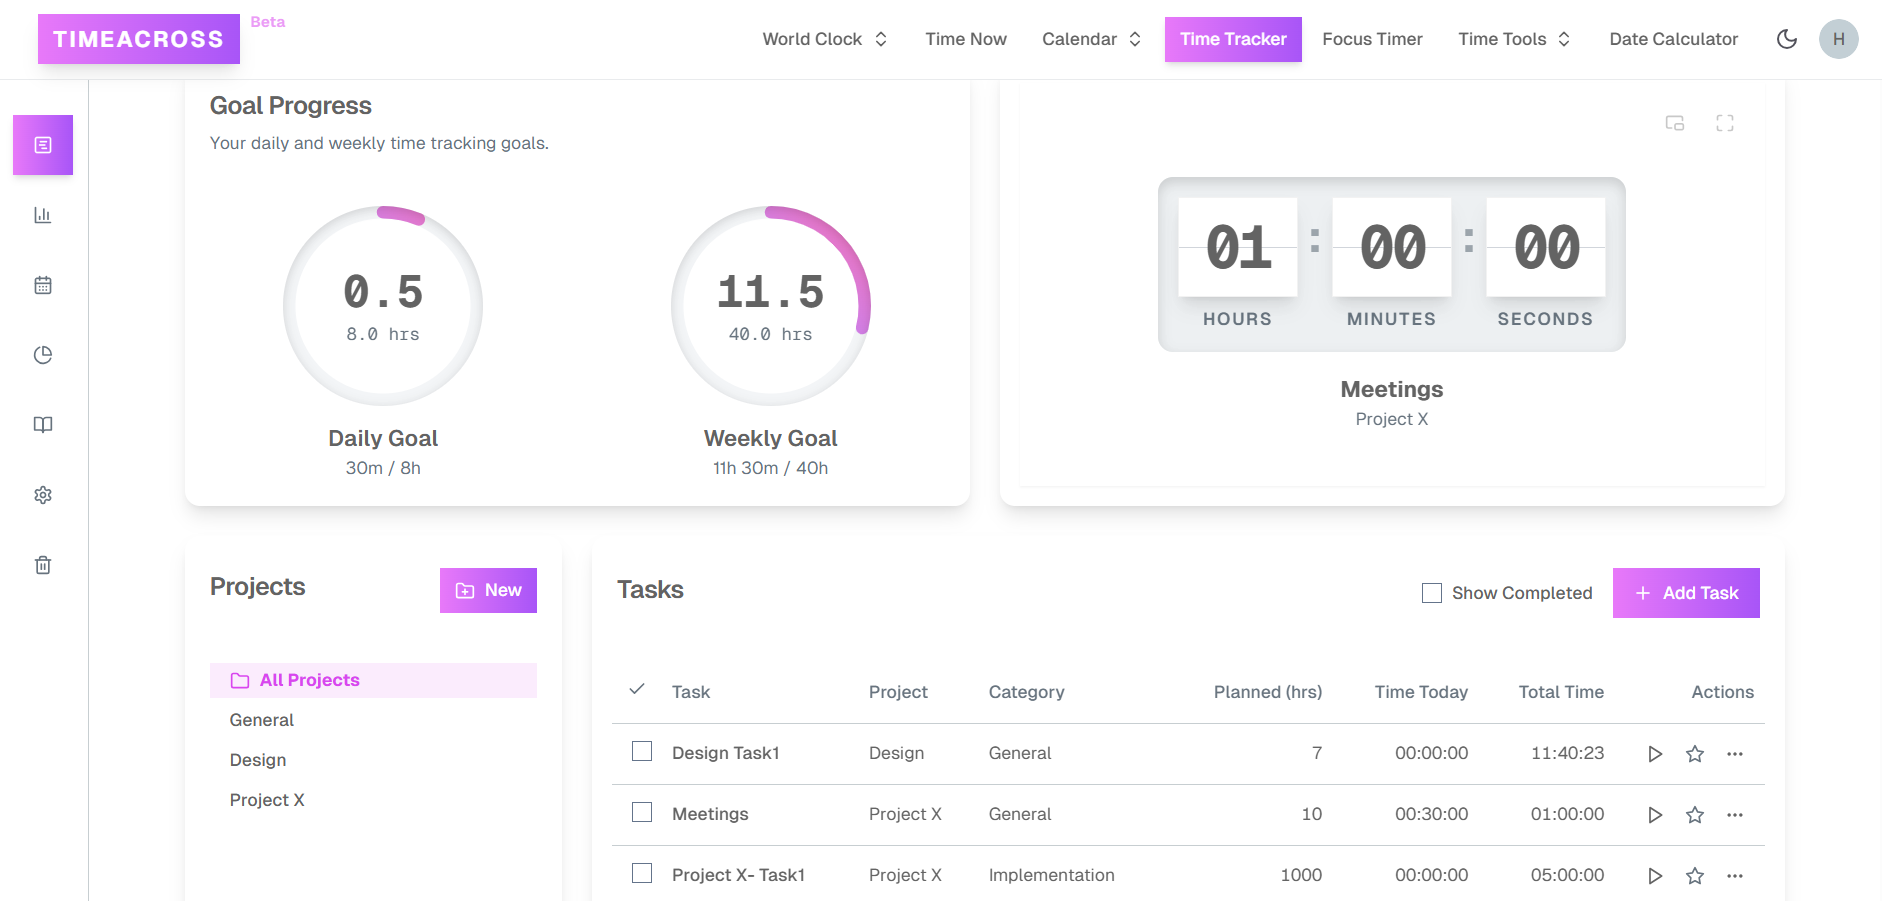This screenshot has width=1882, height=901.
Task: Star the Project X- Task1 row
Action: pos(1695,876)
